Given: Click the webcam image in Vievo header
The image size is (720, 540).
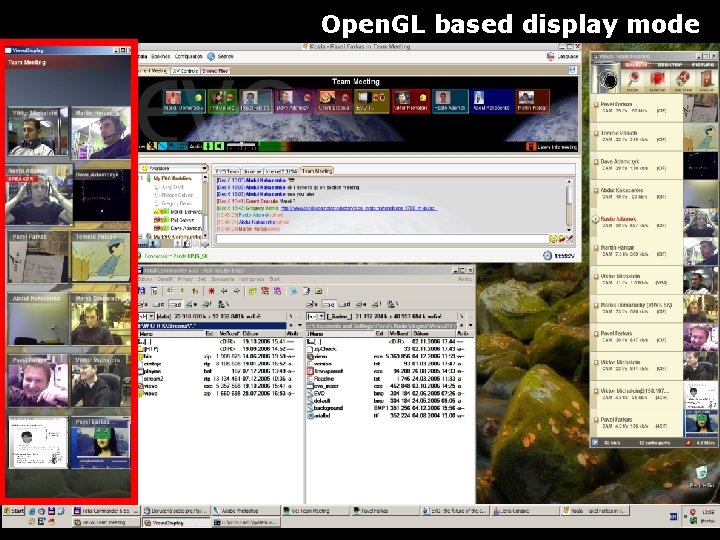Looking at the screenshot, I should [x=606, y=78].
